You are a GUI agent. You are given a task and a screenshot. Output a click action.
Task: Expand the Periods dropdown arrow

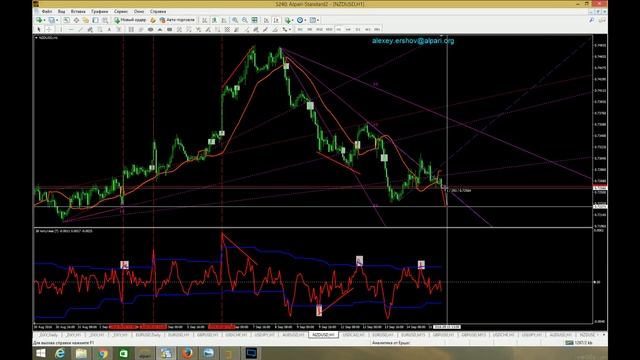[x=306, y=20]
